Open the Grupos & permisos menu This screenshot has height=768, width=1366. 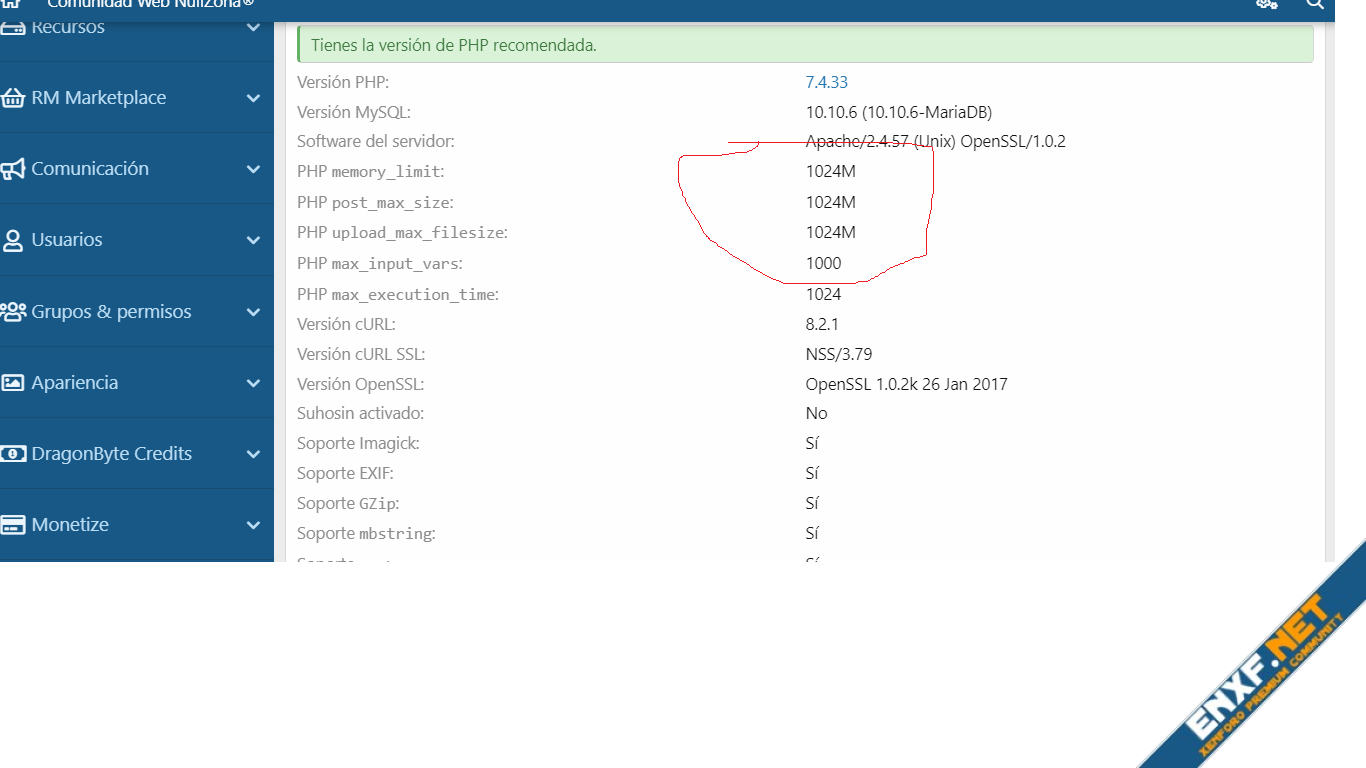coord(111,312)
